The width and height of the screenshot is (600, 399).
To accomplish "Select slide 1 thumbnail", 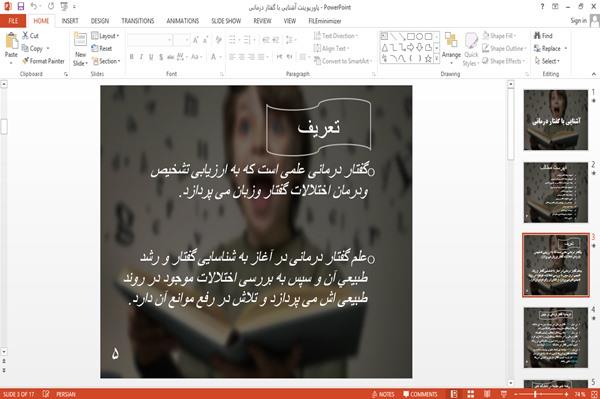I will click(x=556, y=120).
